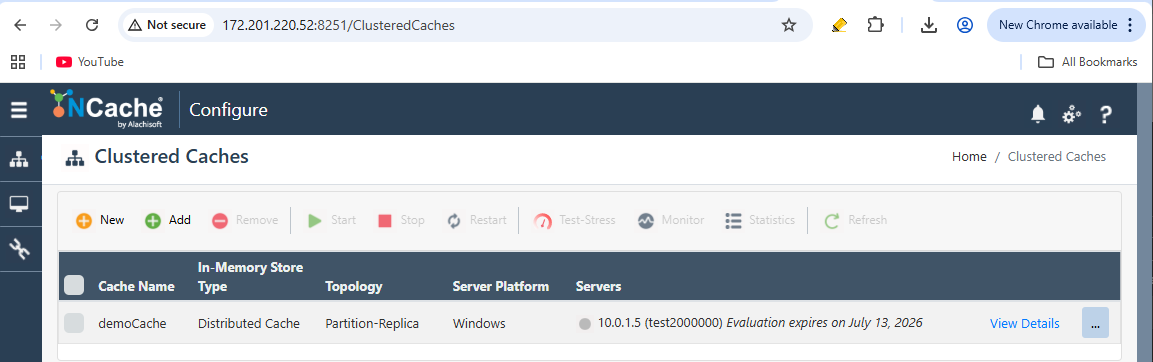The image size is (1153, 362).
Task: Add an existing cache
Action: pyautogui.click(x=168, y=220)
